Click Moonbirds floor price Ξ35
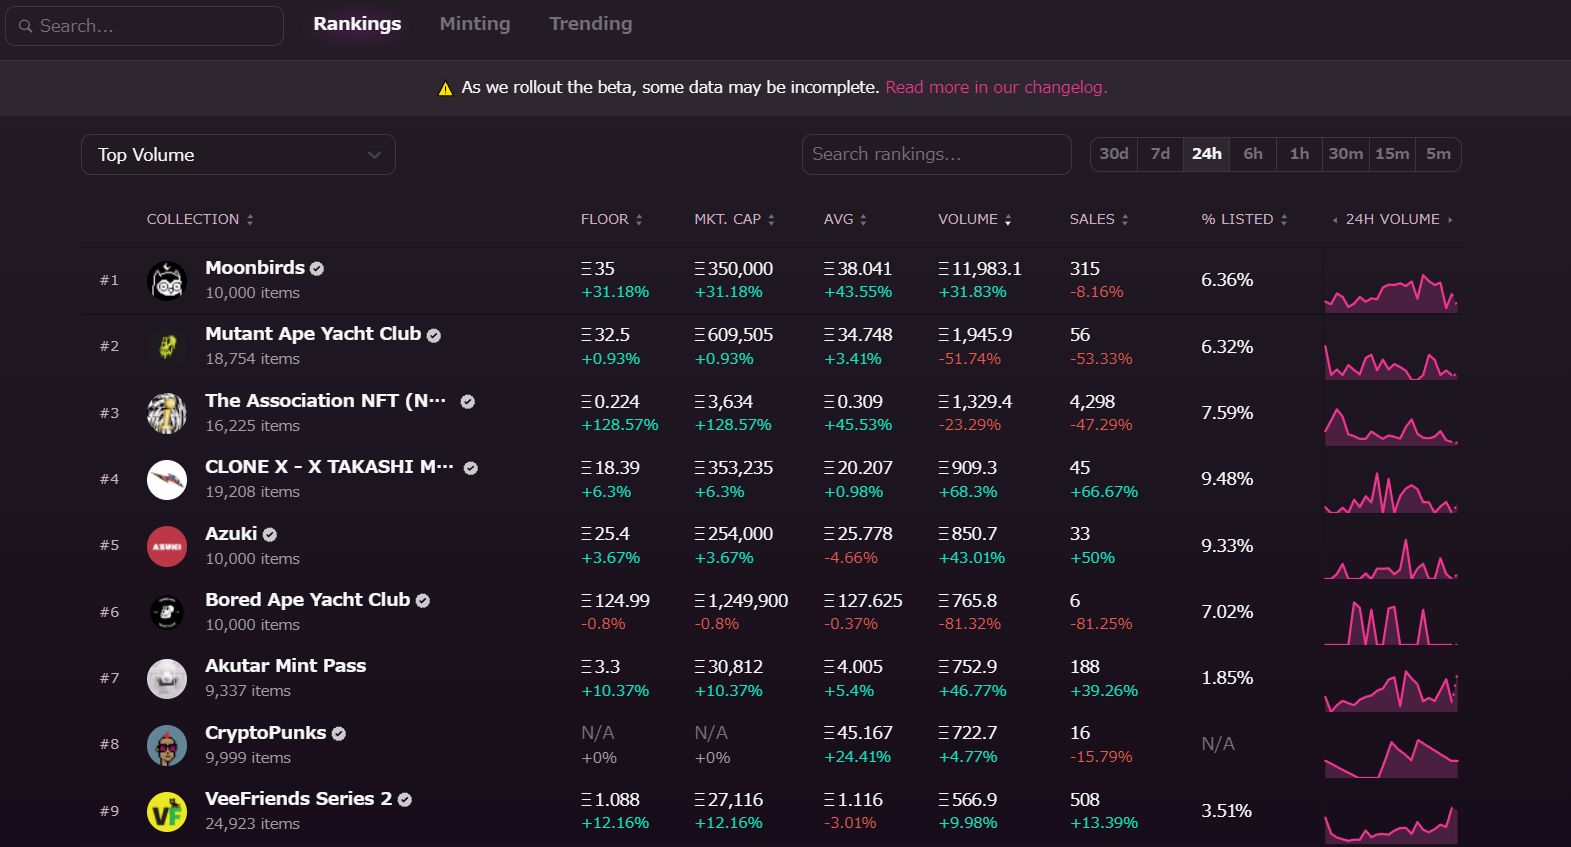The width and height of the screenshot is (1571, 847). (598, 269)
